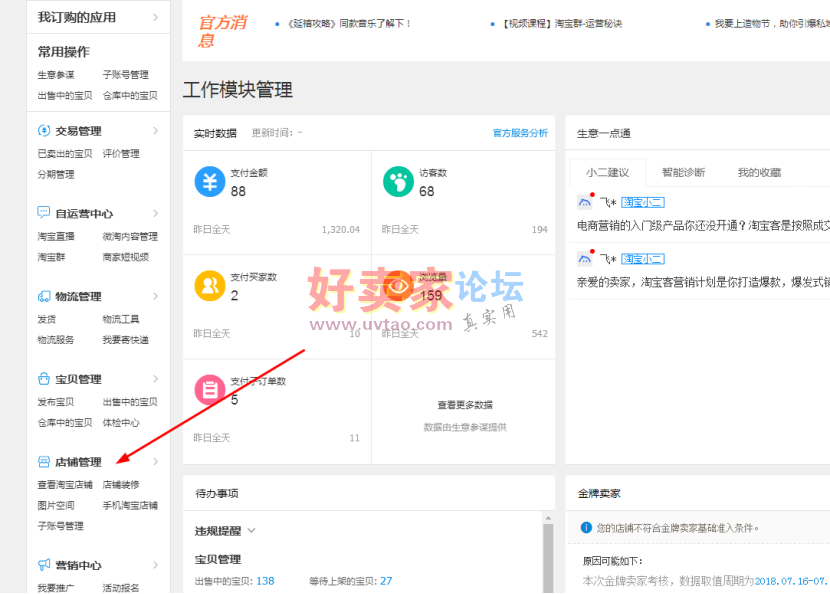The image size is (830, 594).
Task: Click the 店铺管理 store icon
Action: coord(44,462)
